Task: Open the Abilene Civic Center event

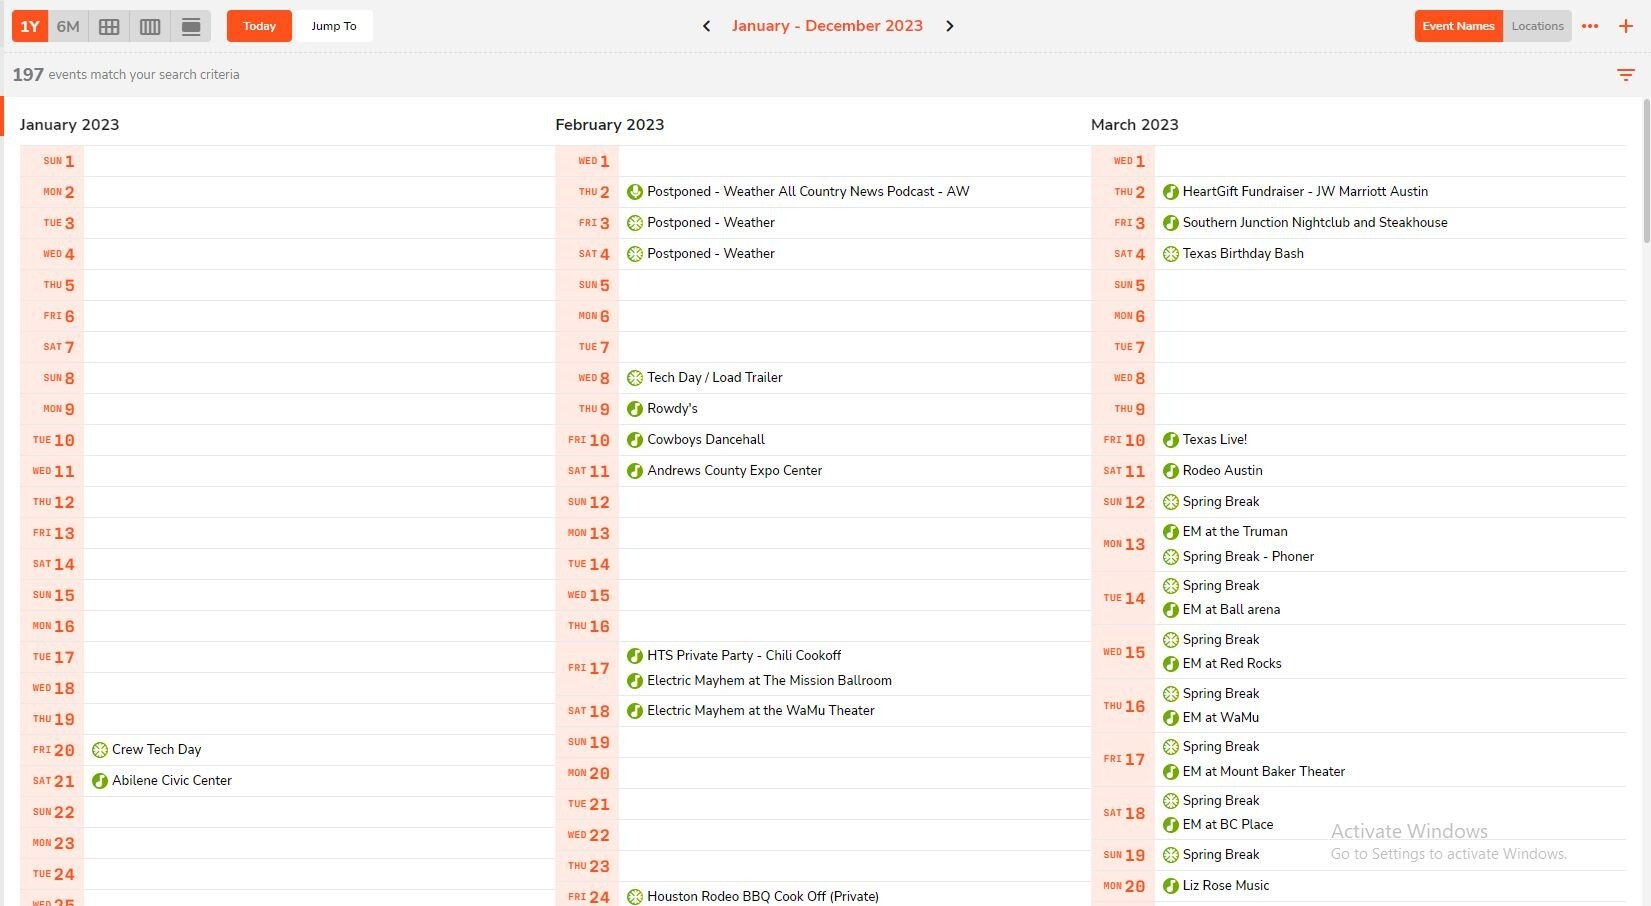Action: click(x=172, y=780)
